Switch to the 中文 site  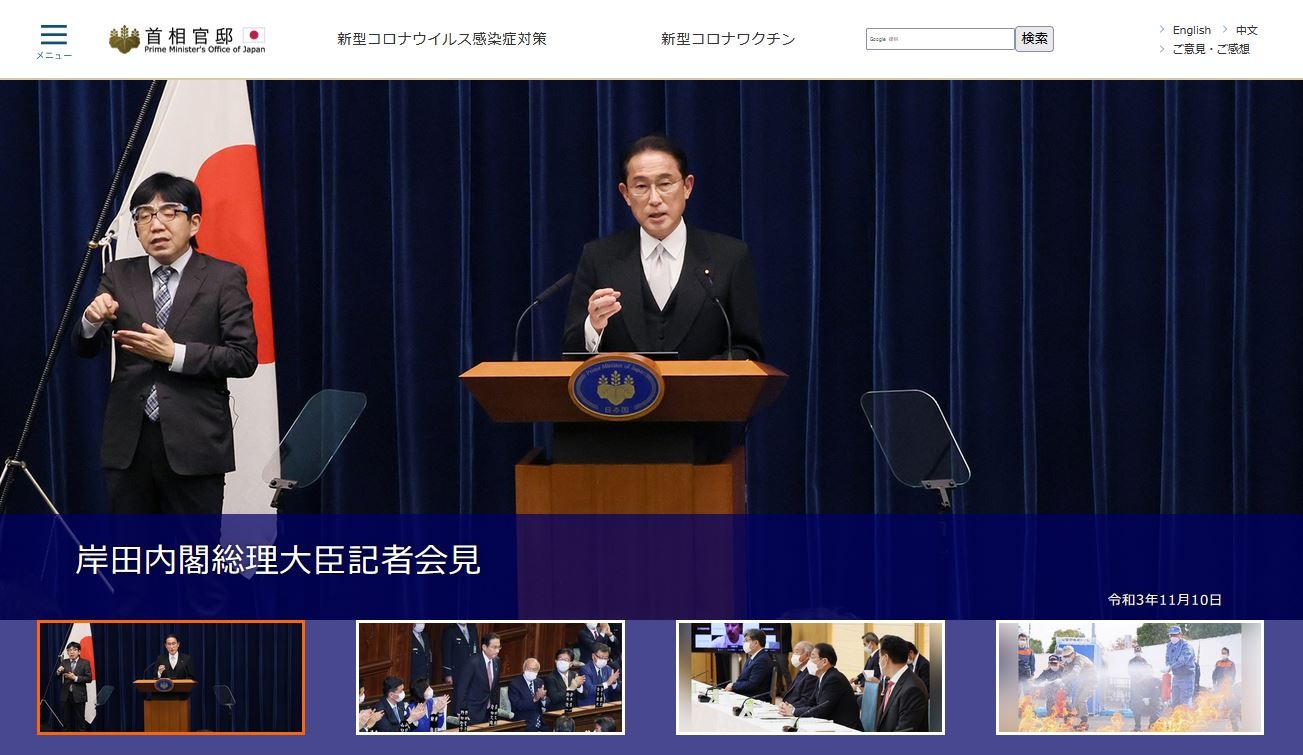pyautogui.click(x=1247, y=30)
